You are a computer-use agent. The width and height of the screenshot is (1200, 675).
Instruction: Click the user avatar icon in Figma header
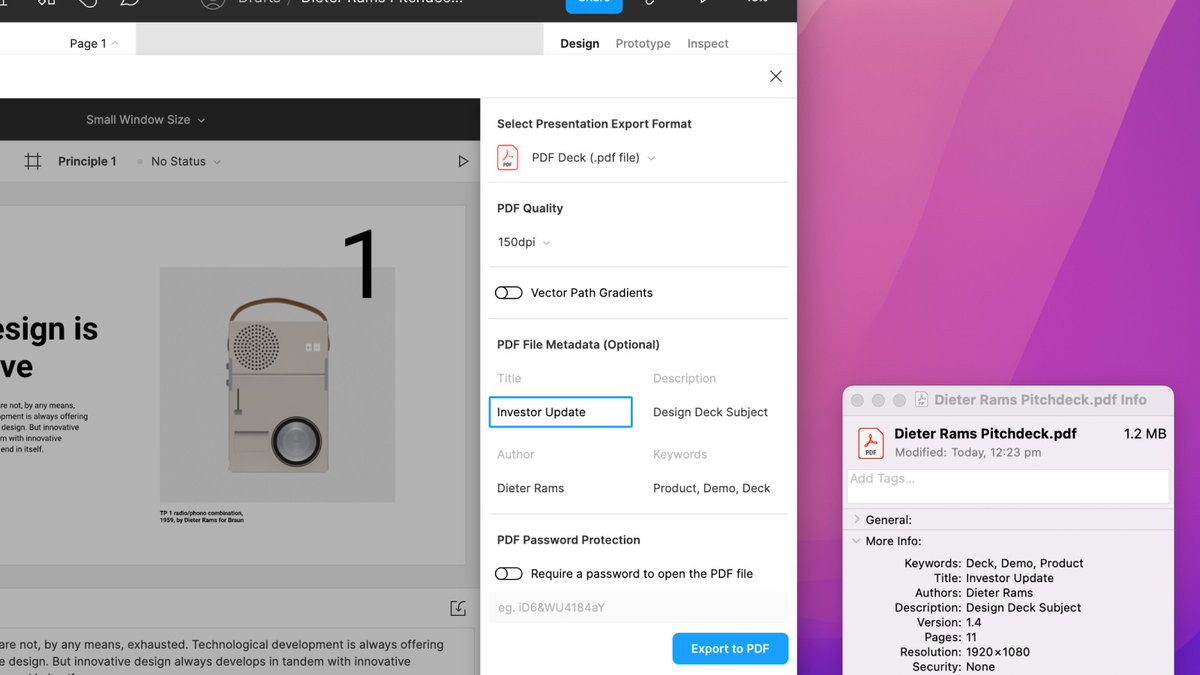tap(213, 3)
